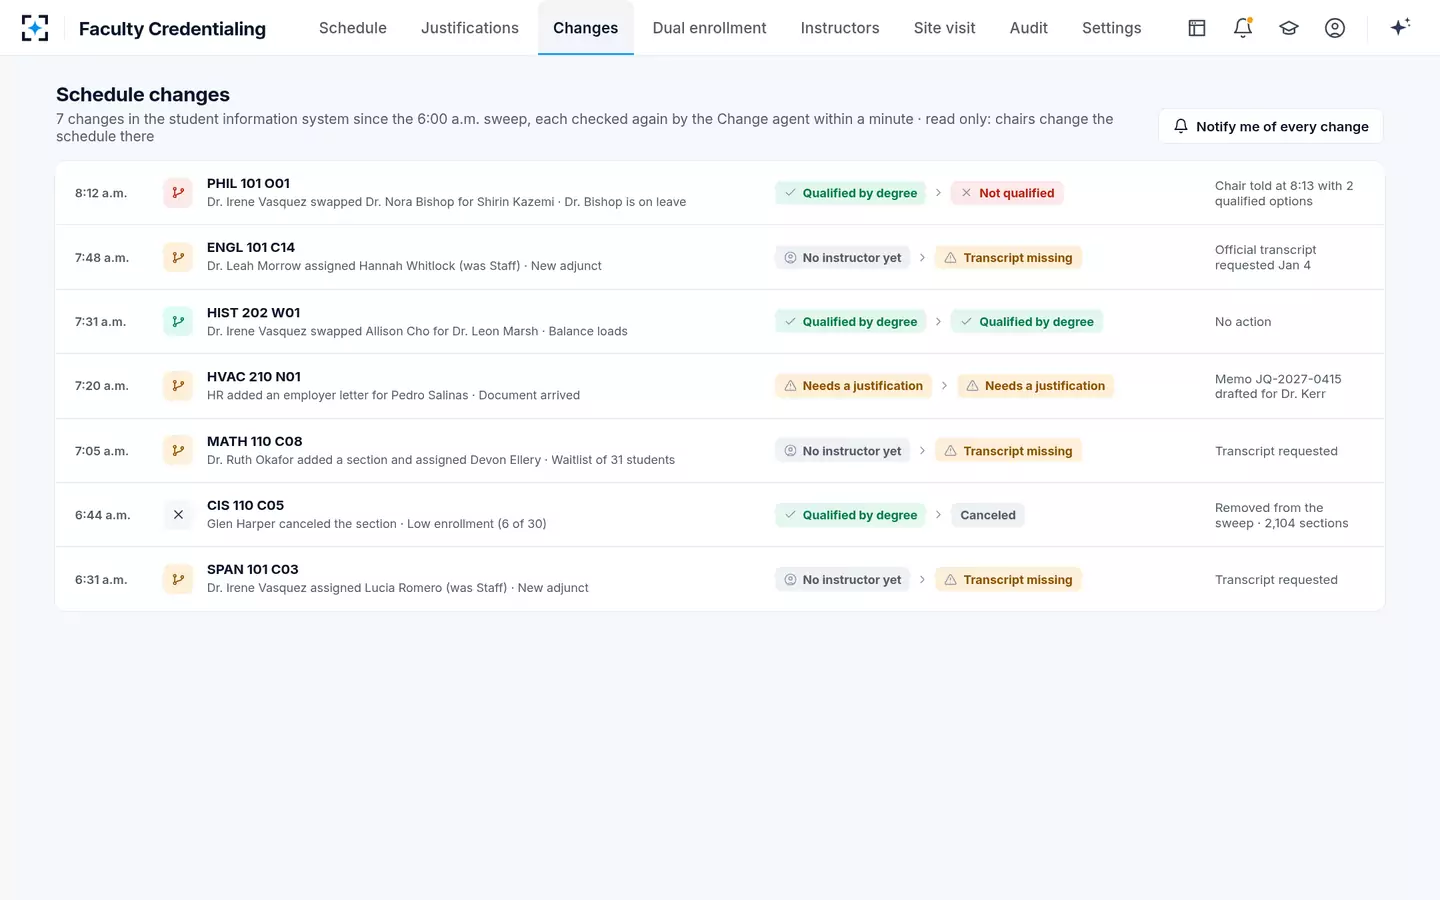The image size is (1440, 900).
Task: Open the Settings tab
Action: click(1112, 28)
